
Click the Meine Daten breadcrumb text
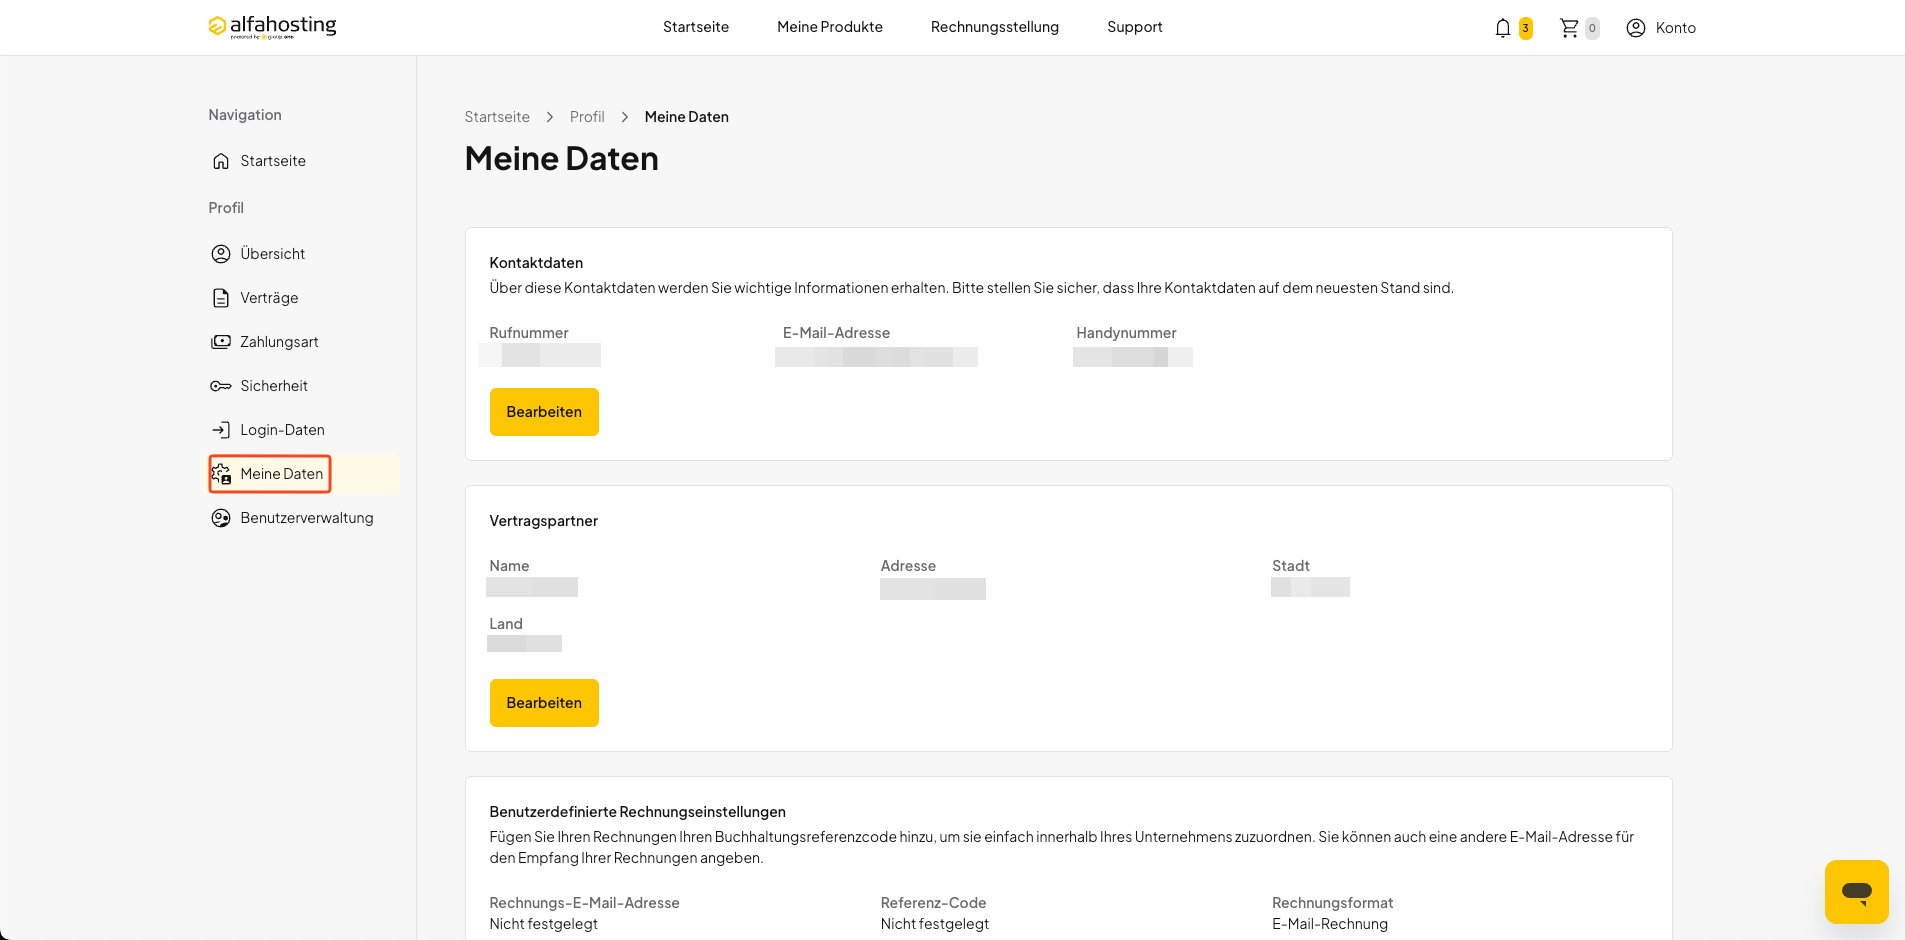click(687, 117)
